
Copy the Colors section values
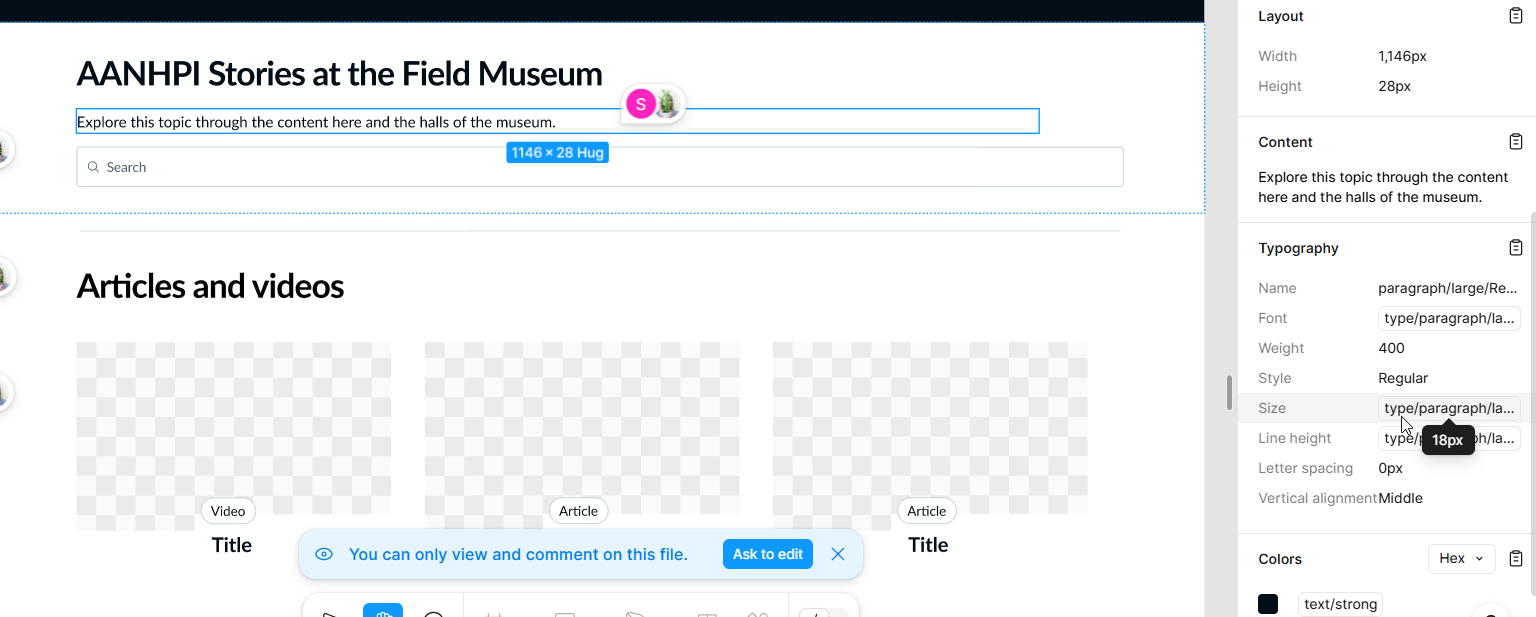pos(1516,559)
